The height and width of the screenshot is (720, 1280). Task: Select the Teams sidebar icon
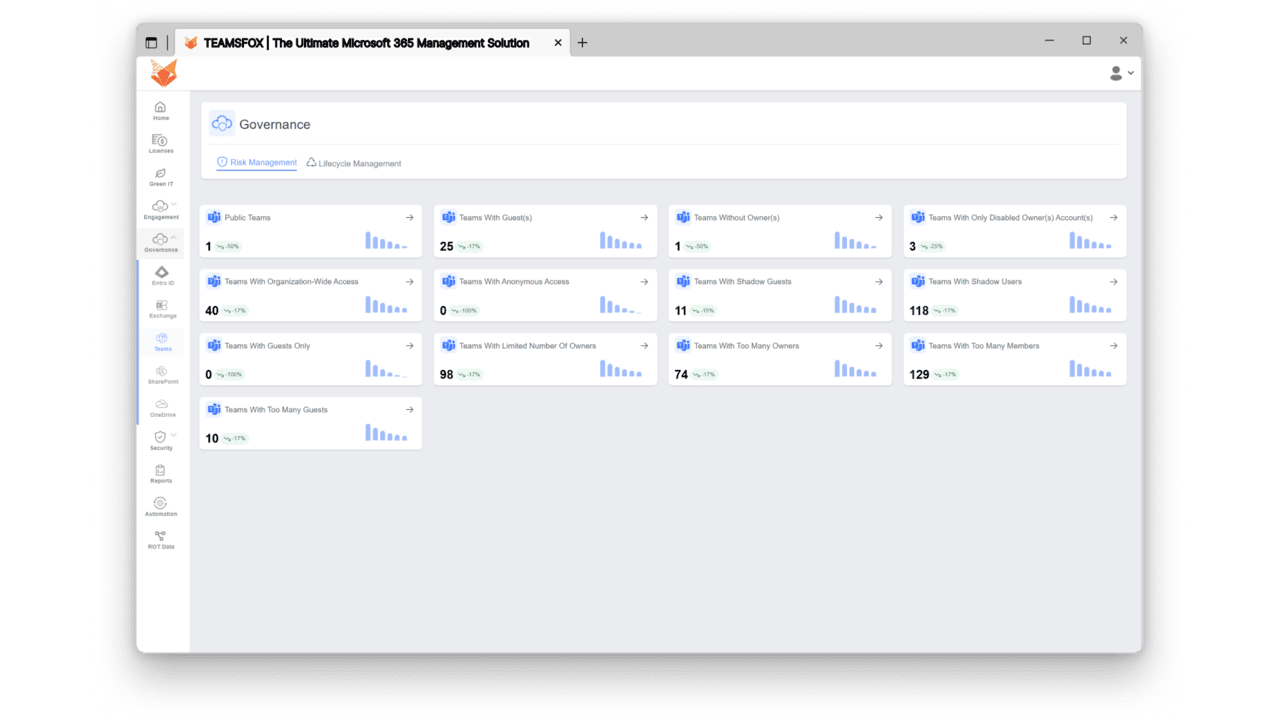point(162,342)
